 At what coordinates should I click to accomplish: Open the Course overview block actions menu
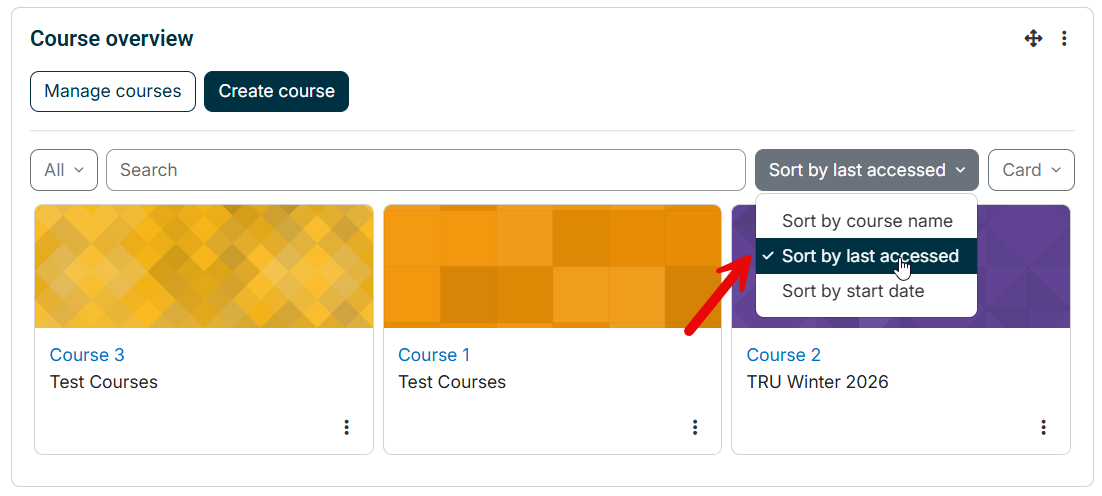pos(1064,39)
